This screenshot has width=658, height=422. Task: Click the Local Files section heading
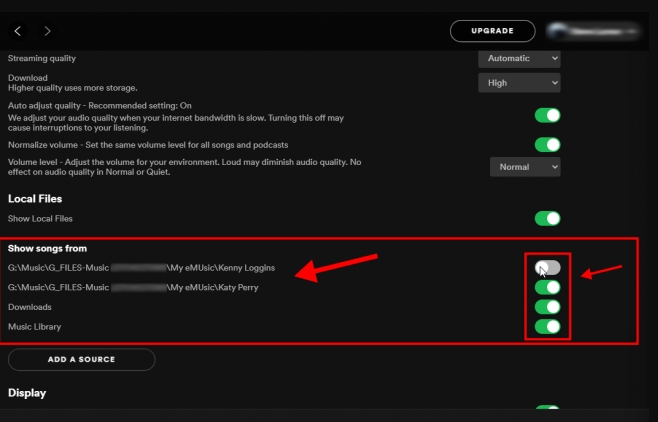pos(35,199)
